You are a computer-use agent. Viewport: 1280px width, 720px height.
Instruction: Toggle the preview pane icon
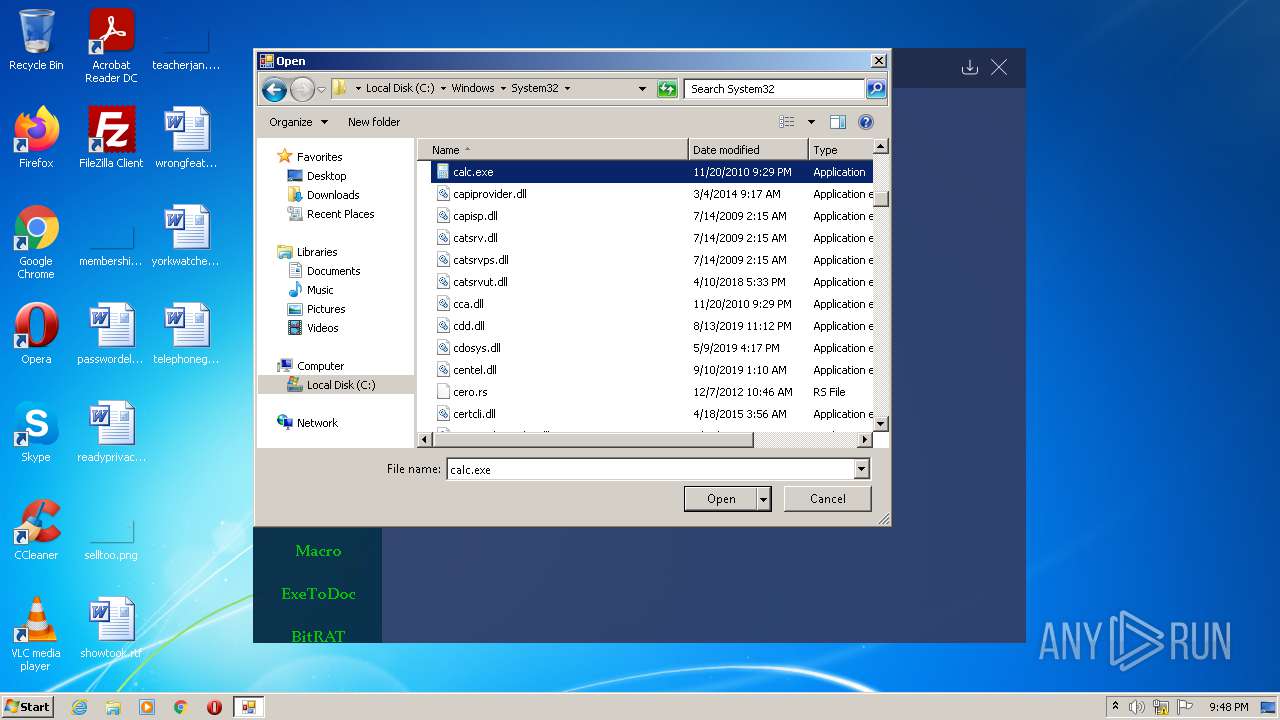838,122
